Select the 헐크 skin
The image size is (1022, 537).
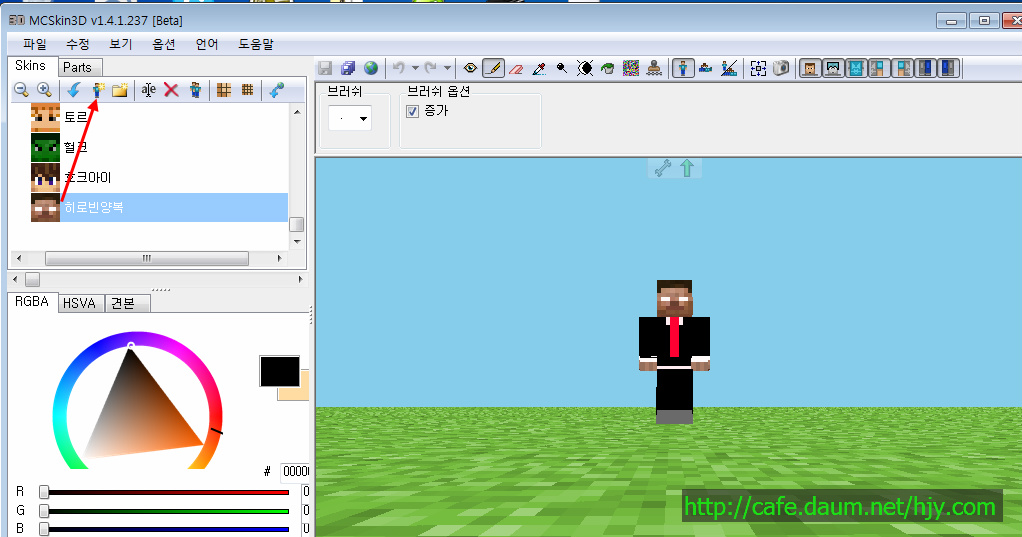point(158,147)
